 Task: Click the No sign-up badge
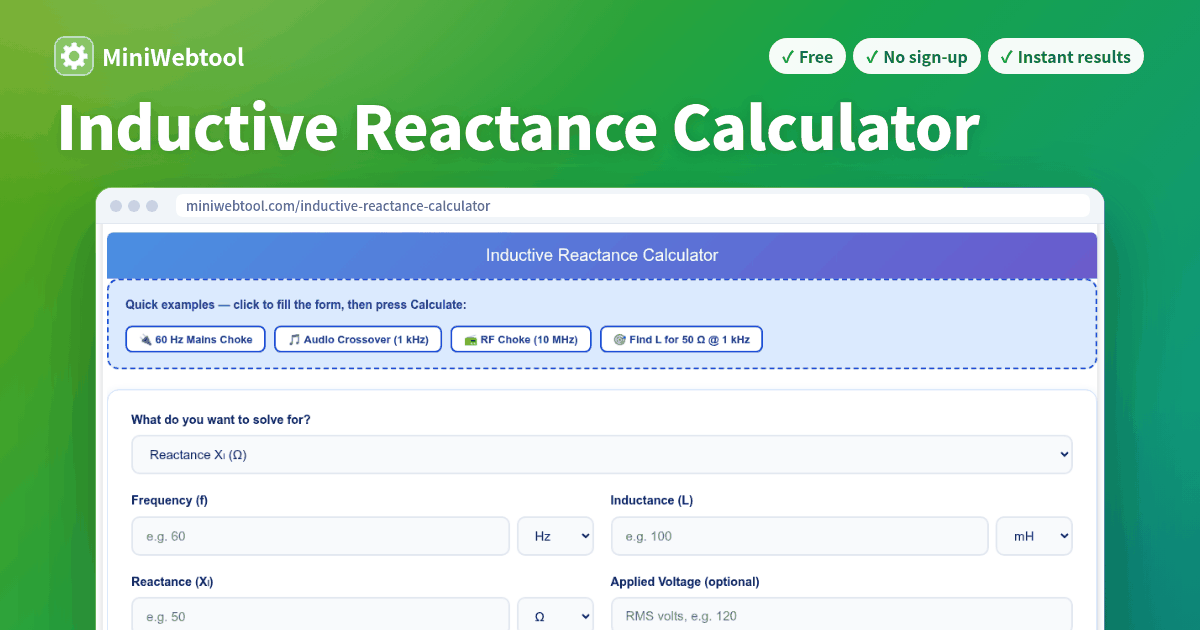(x=917, y=57)
